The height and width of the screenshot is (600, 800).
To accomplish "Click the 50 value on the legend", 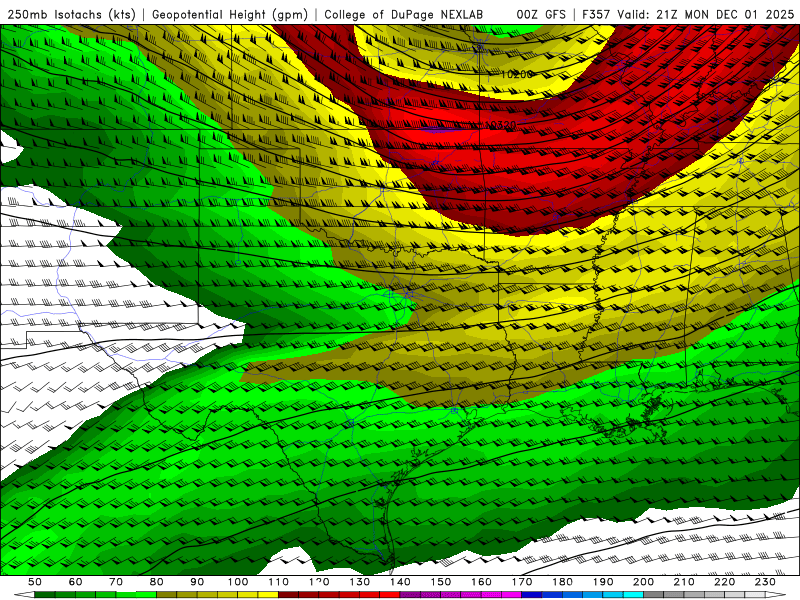I will pyautogui.click(x=34, y=582).
